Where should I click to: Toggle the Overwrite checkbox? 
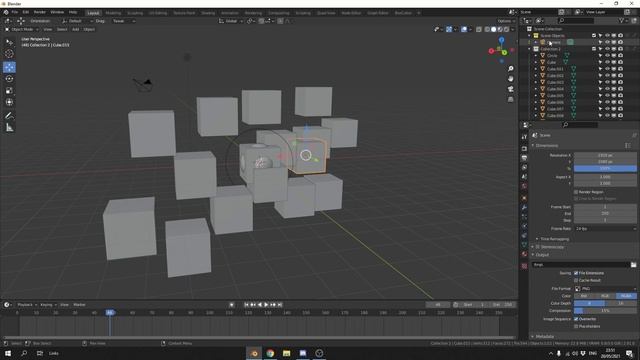tap(576, 319)
